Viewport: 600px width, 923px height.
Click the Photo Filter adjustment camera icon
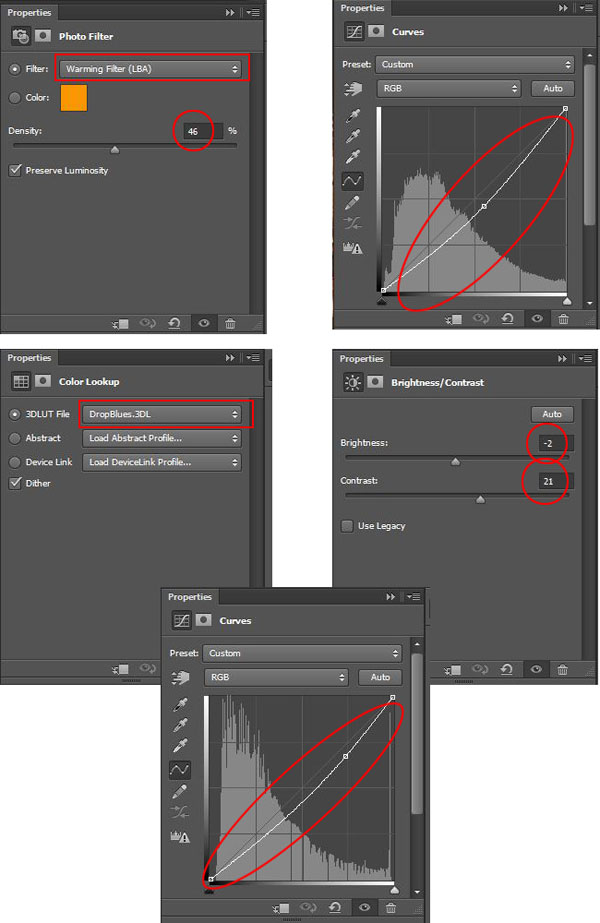(21, 36)
